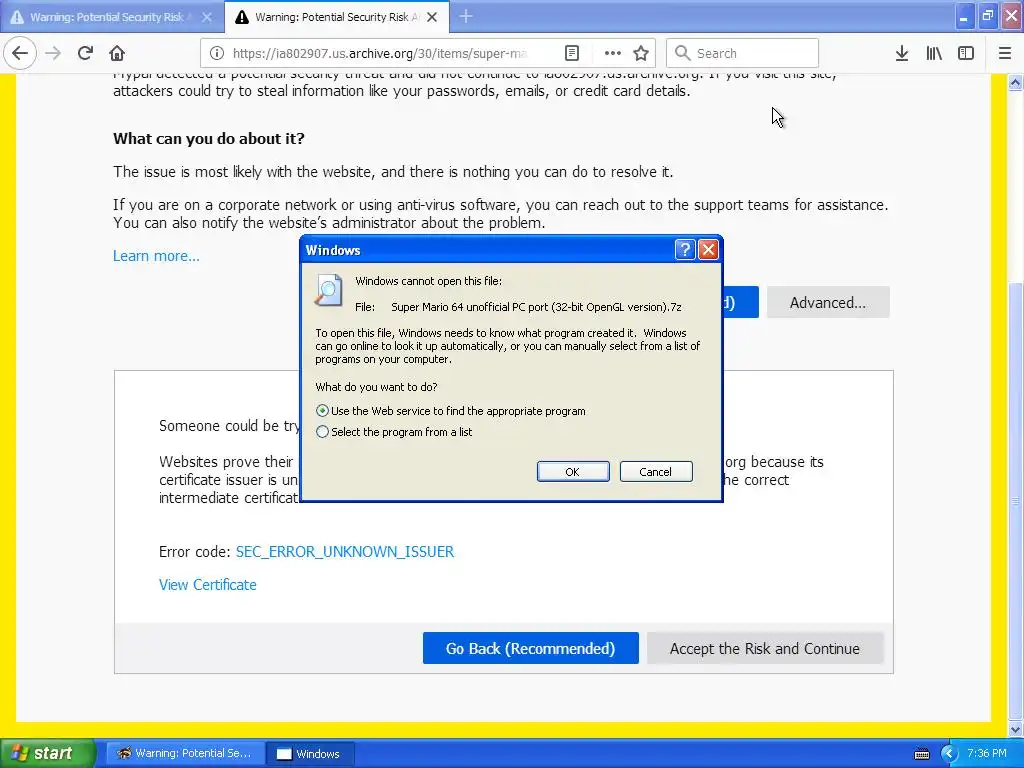
Task: Open the library icon
Action: 934,53
